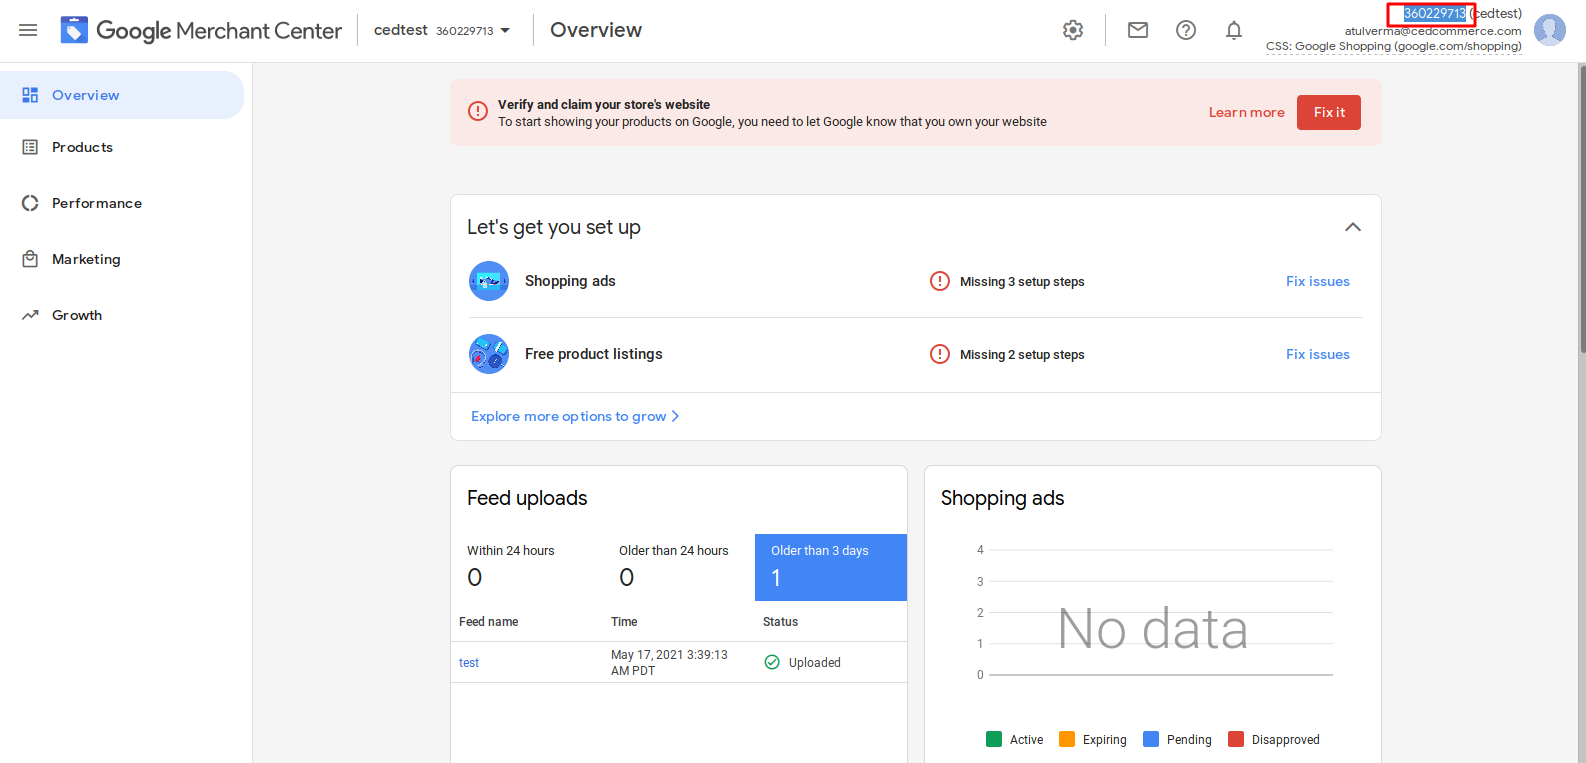Viewport: 1586px width, 763px height.
Task: Select the Older than 24 hours feed tab
Action: (x=679, y=567)
